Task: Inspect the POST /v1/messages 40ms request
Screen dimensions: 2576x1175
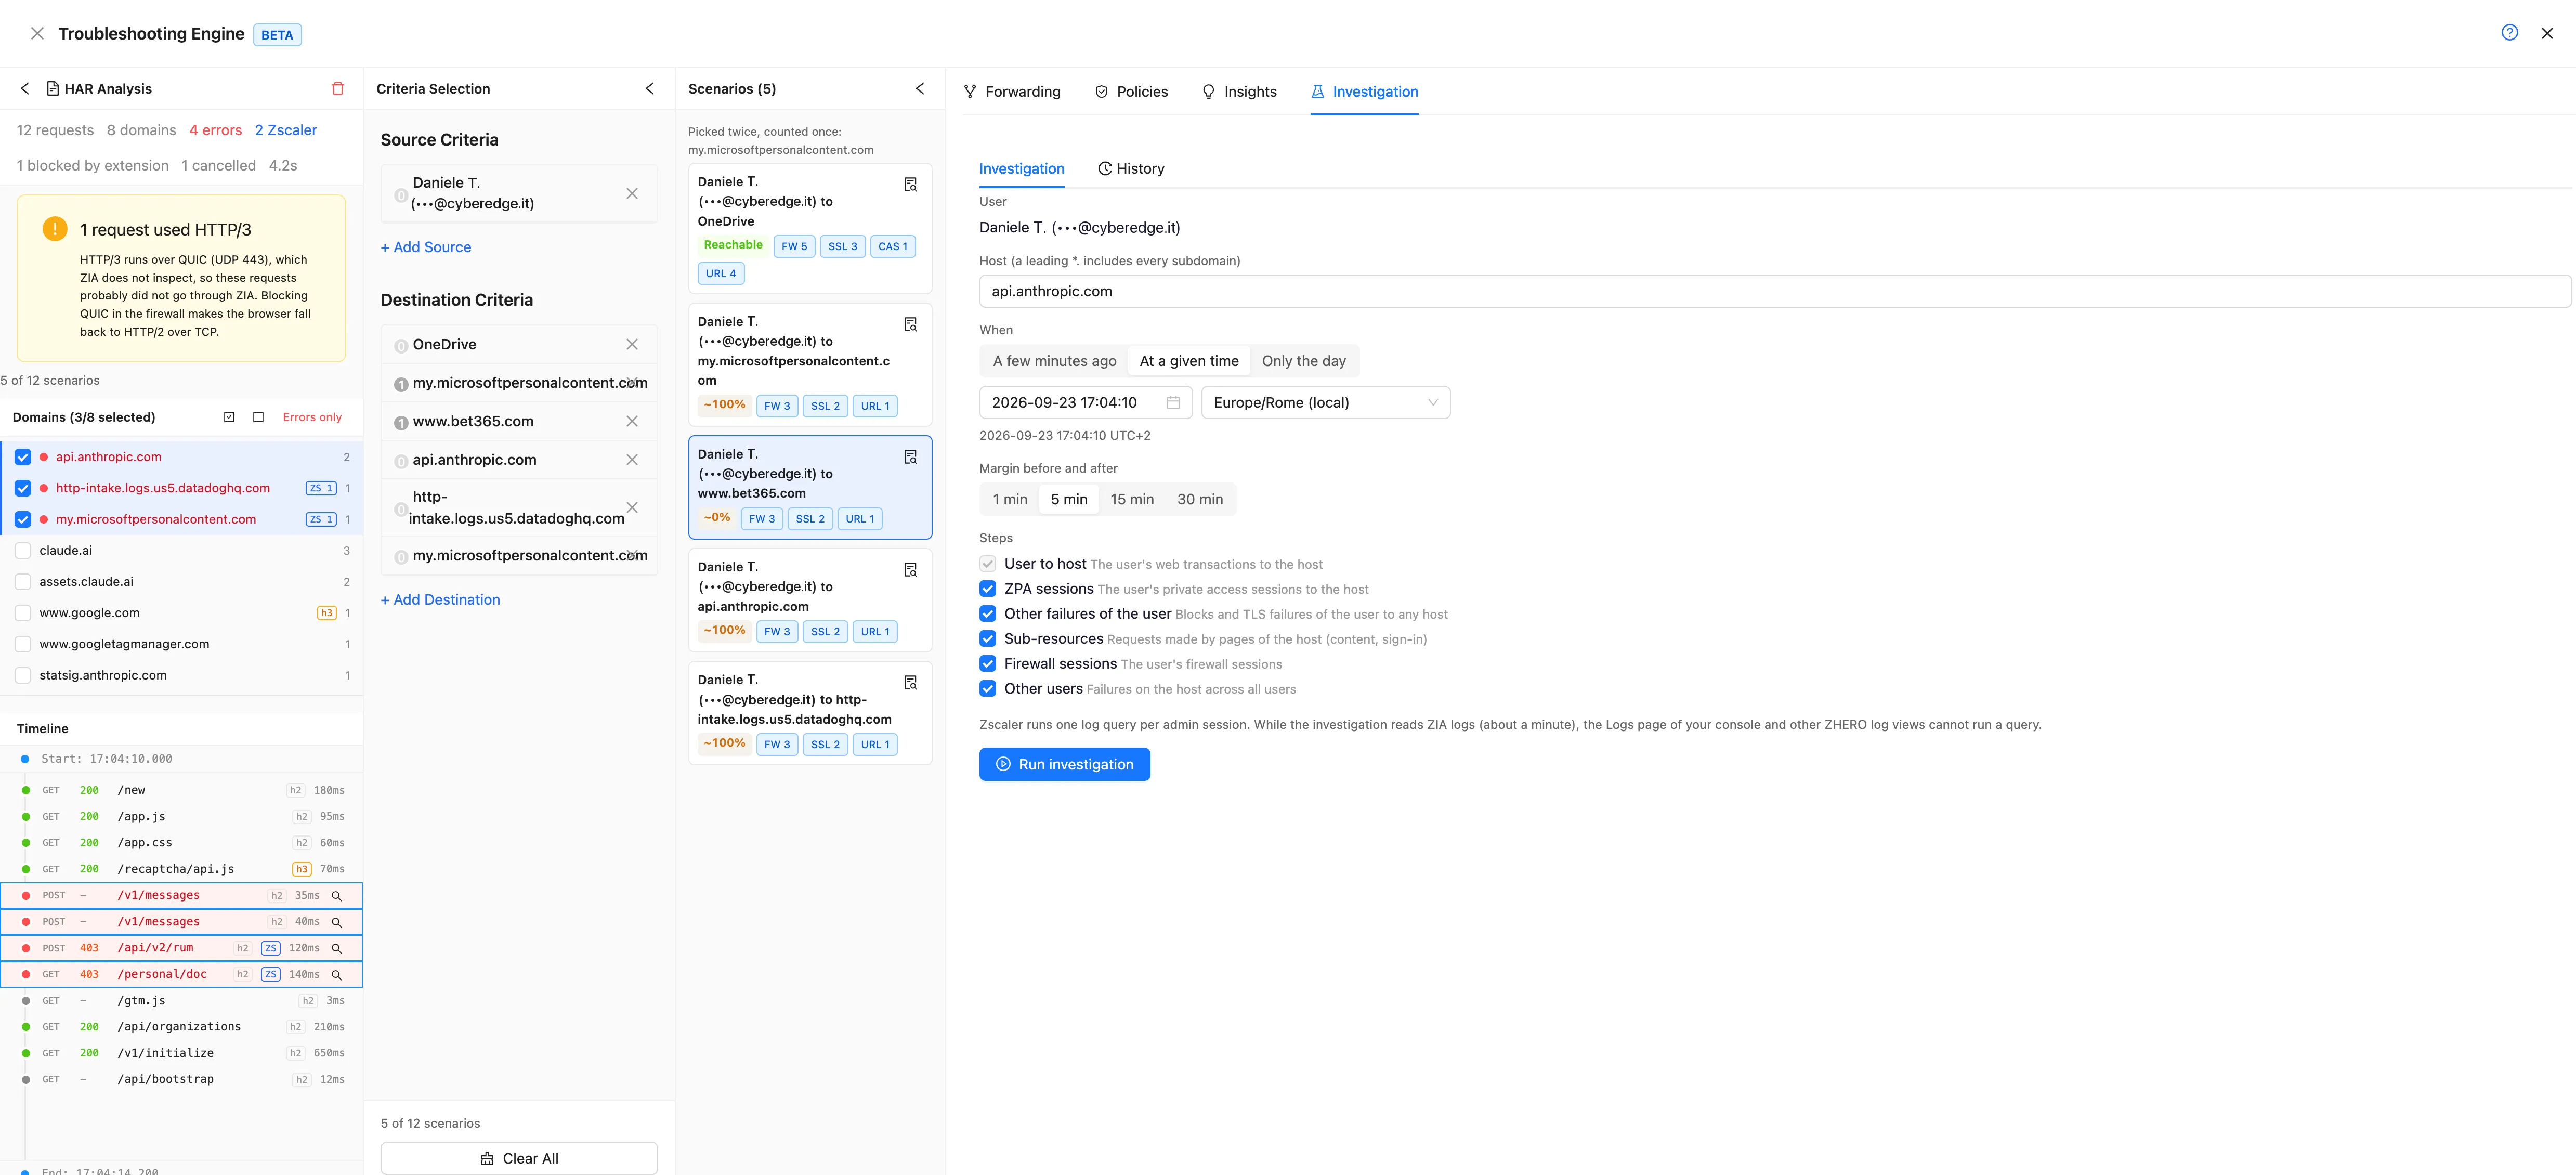Action: tap(337, 922)
